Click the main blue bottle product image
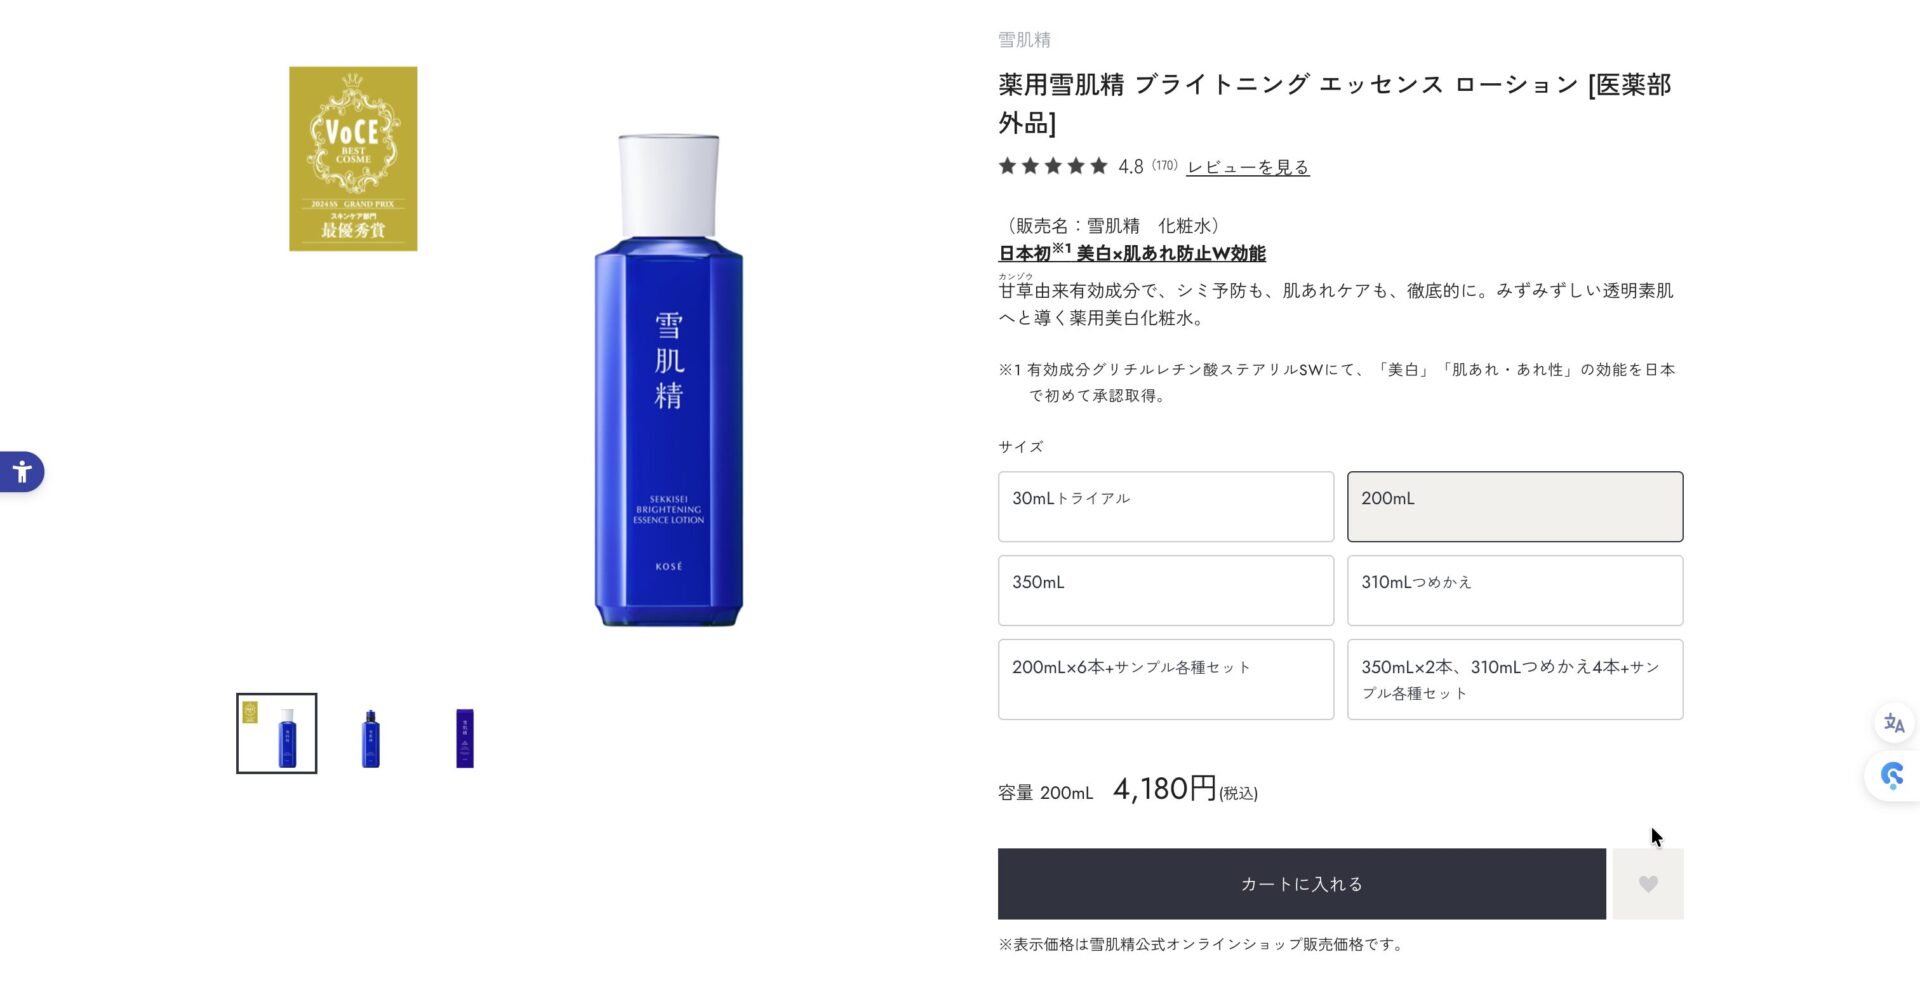The image size is (1920, 997). coord(669,380)
